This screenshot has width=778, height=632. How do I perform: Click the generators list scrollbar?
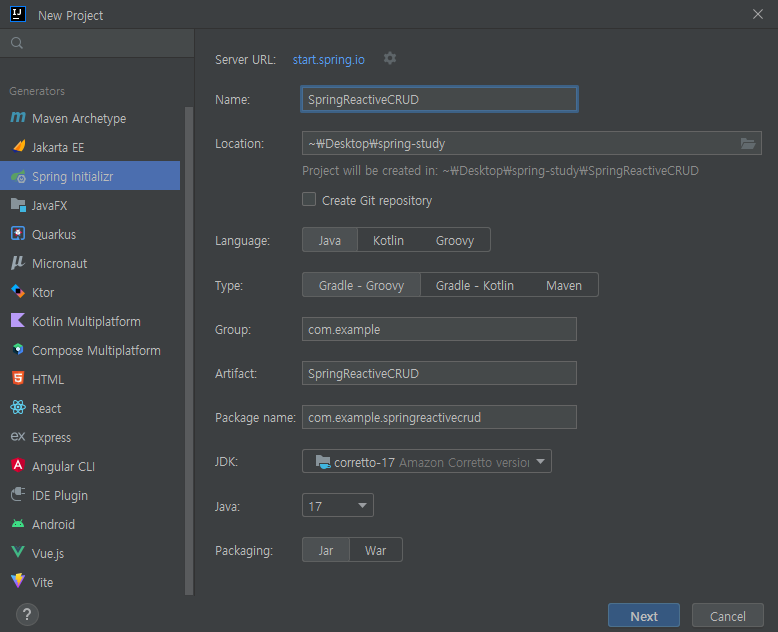pos(189,351)
